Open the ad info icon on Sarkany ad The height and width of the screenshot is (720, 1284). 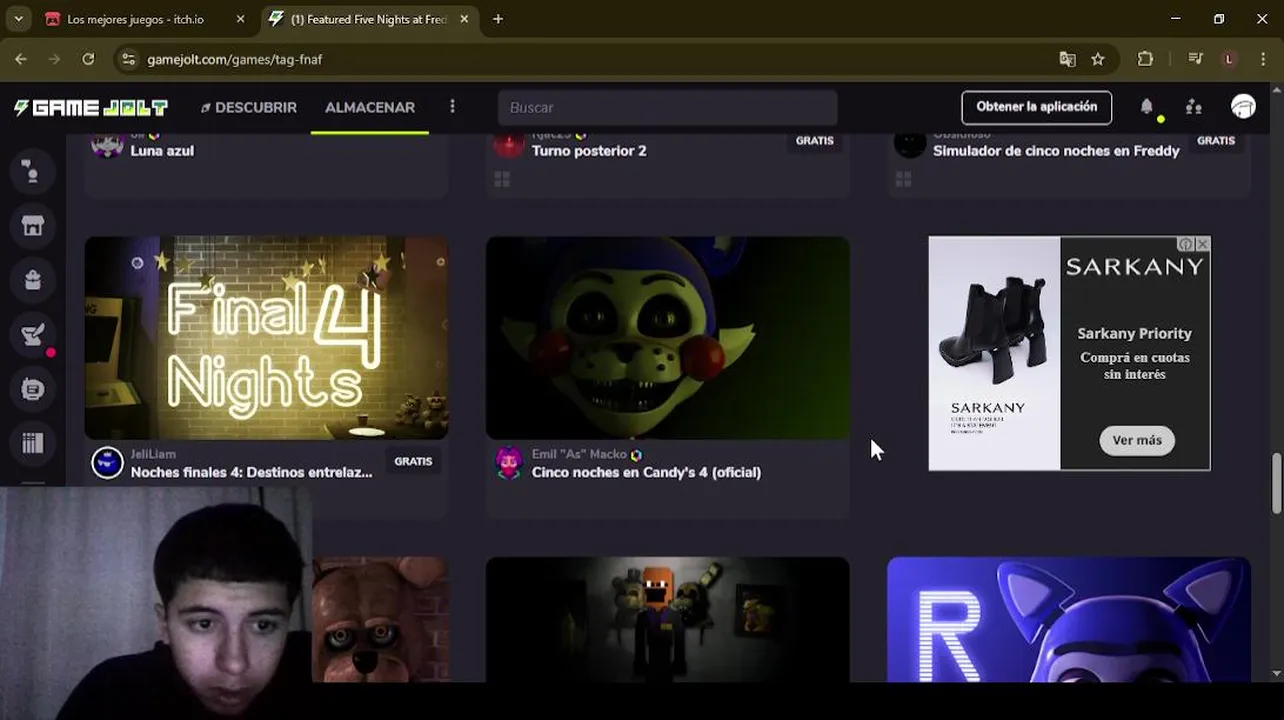tap(1186, 244)
